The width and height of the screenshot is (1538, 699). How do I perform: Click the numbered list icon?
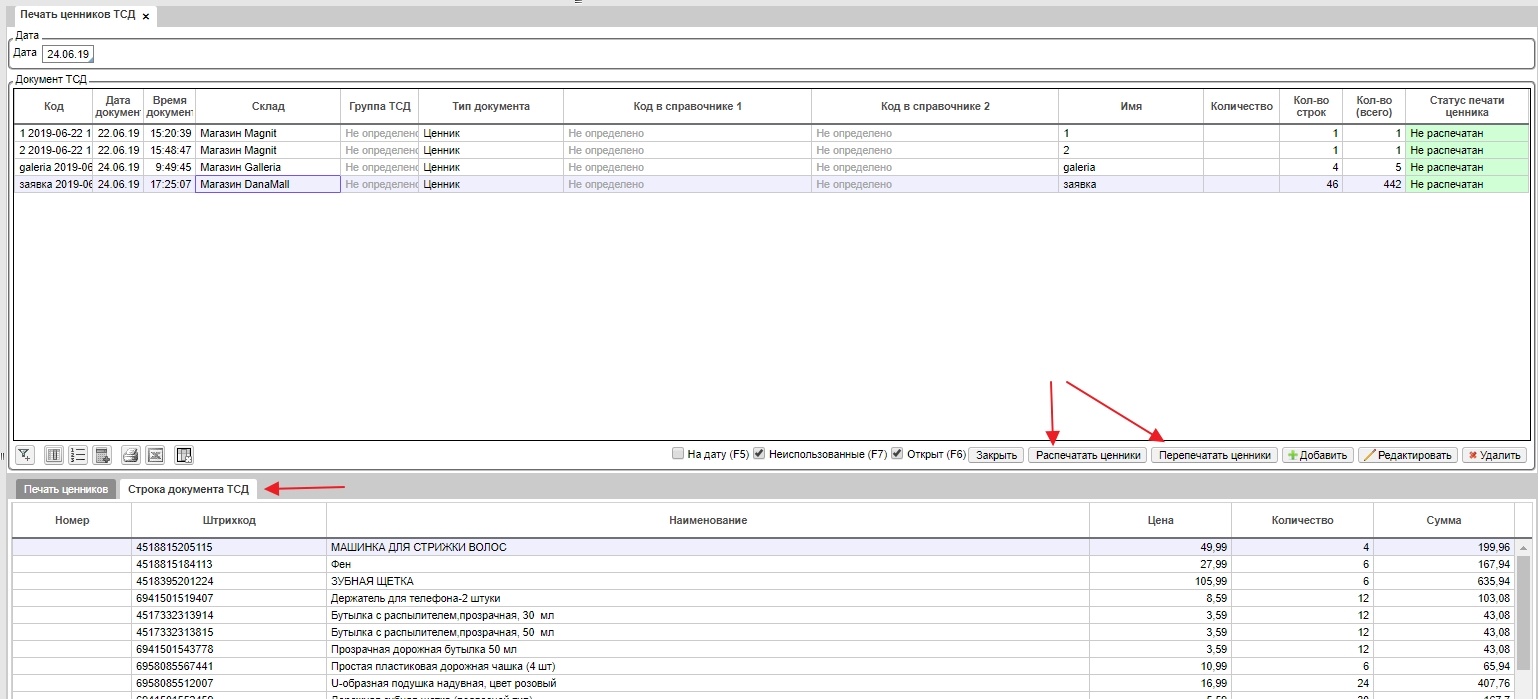click(x=78, y=455)
